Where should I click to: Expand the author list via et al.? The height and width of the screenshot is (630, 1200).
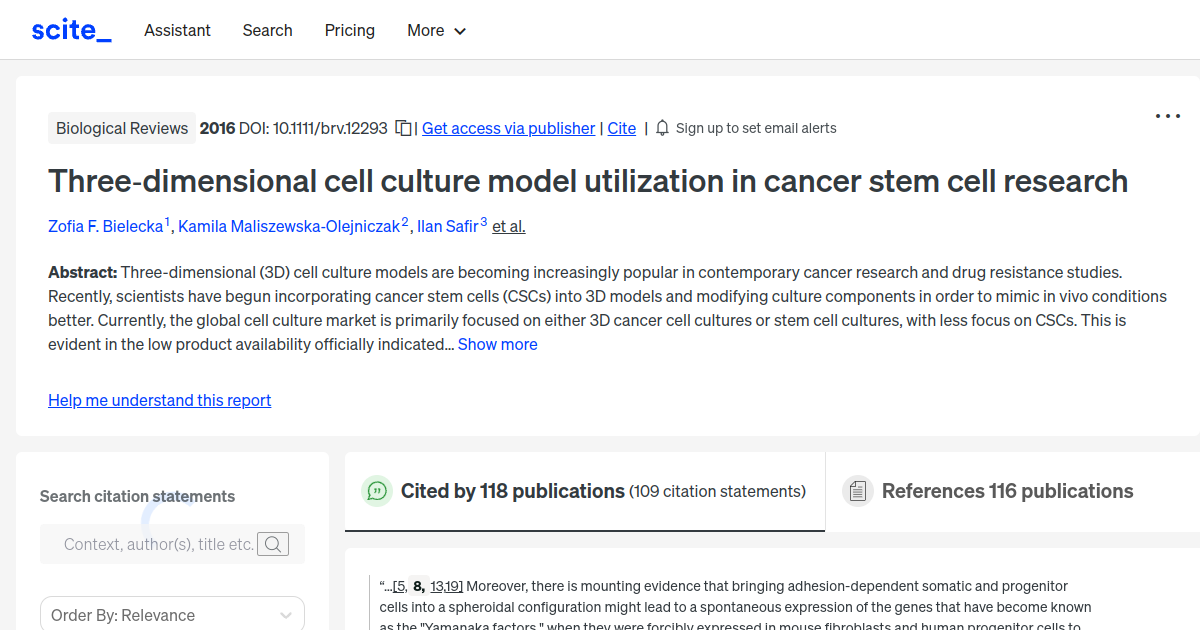[508, 226]
